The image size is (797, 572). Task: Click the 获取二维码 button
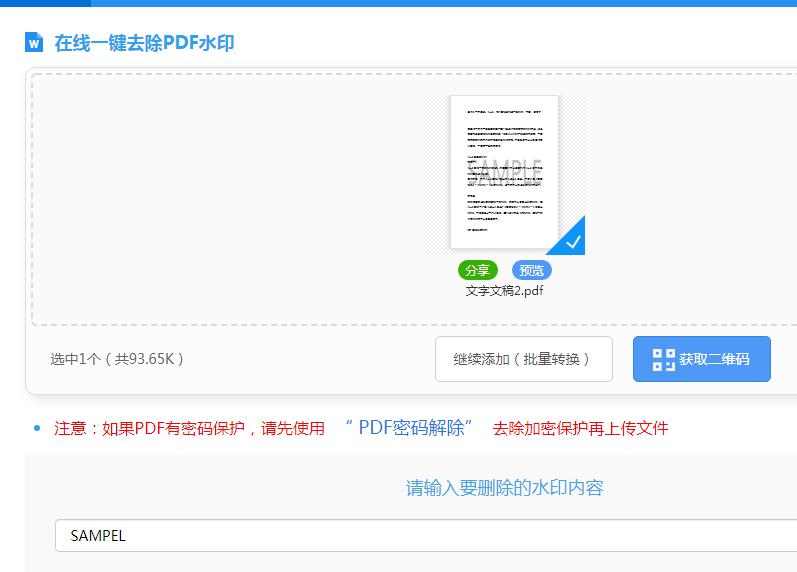pos(701,359)
